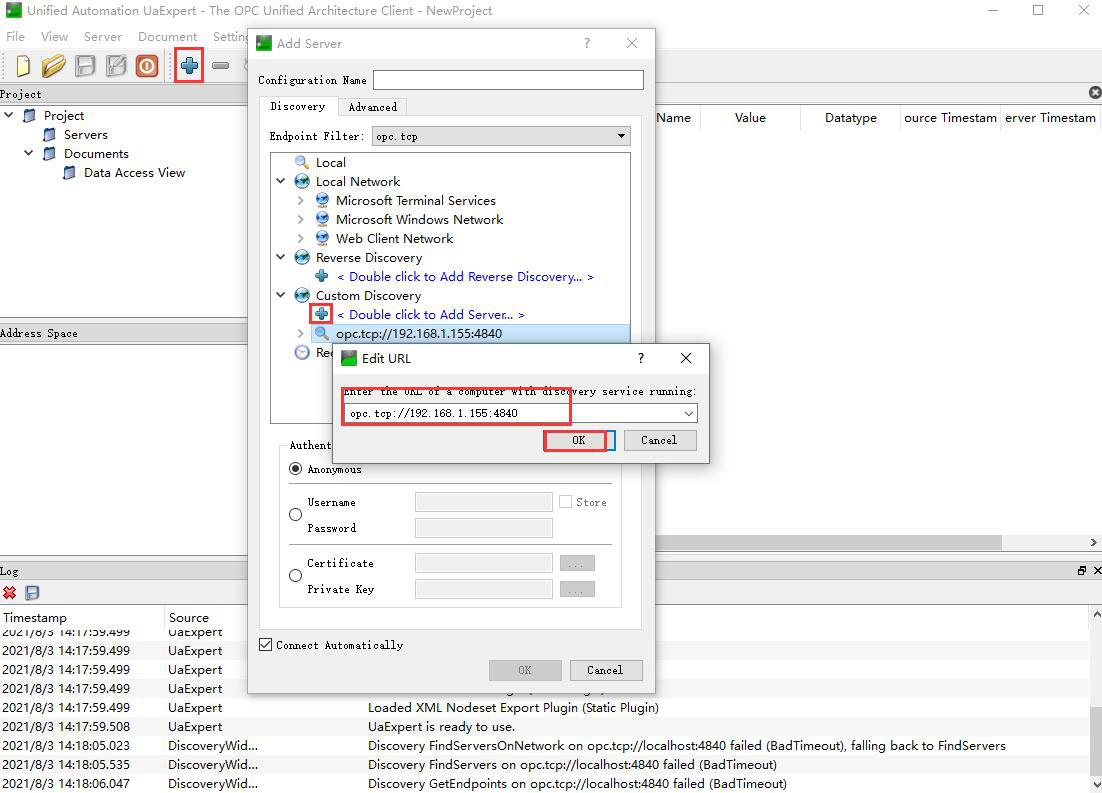Click the help question mark in the Edit URL dialog
This screenshot has width=1102, height=793.
point(640,358)
